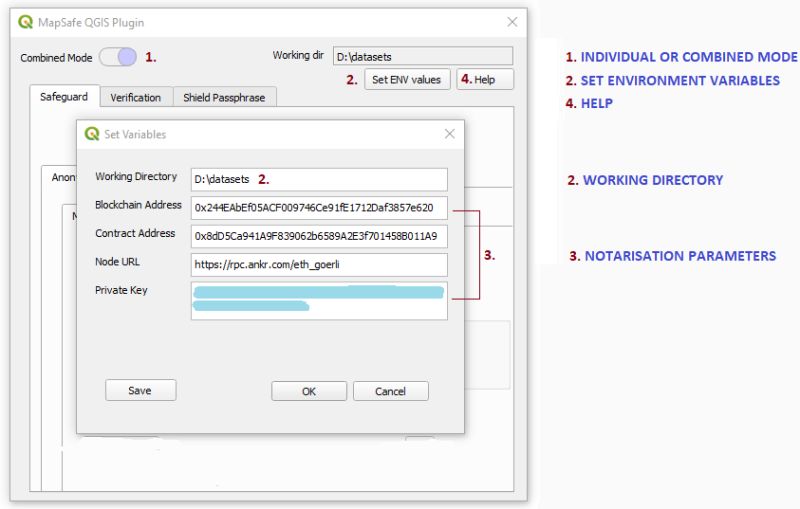800x509 pixels.
Task: Click the Set ENV values button
Action: pyautogui.click(x=407, y=80)
